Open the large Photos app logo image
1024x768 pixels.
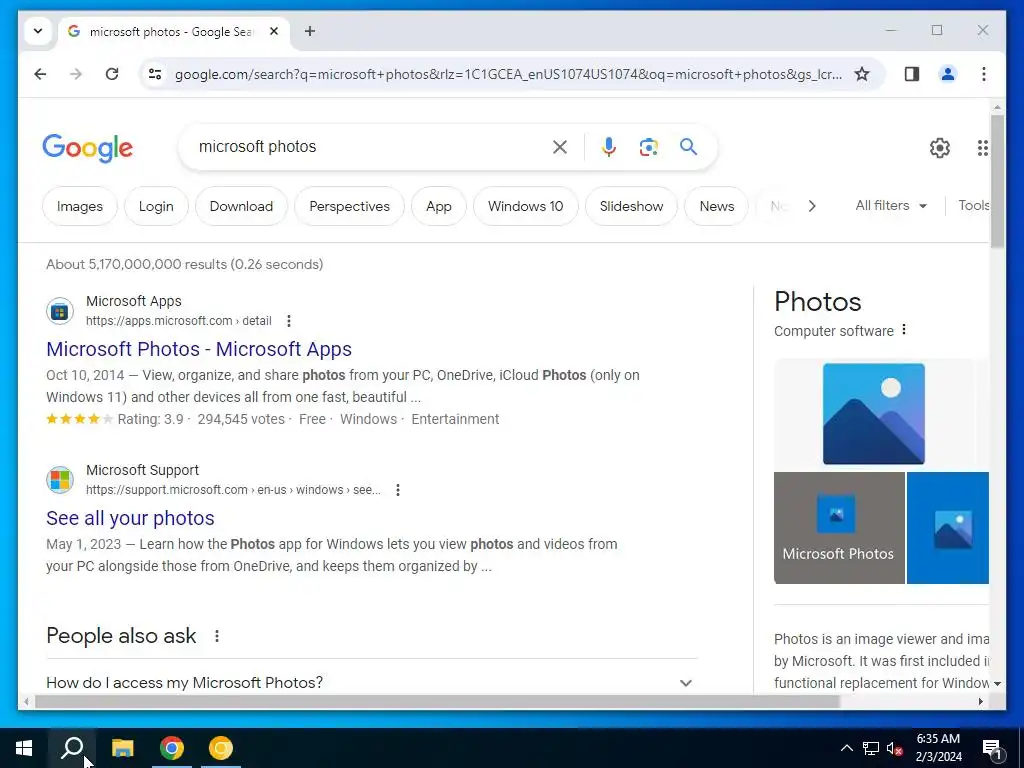point(873,414)
